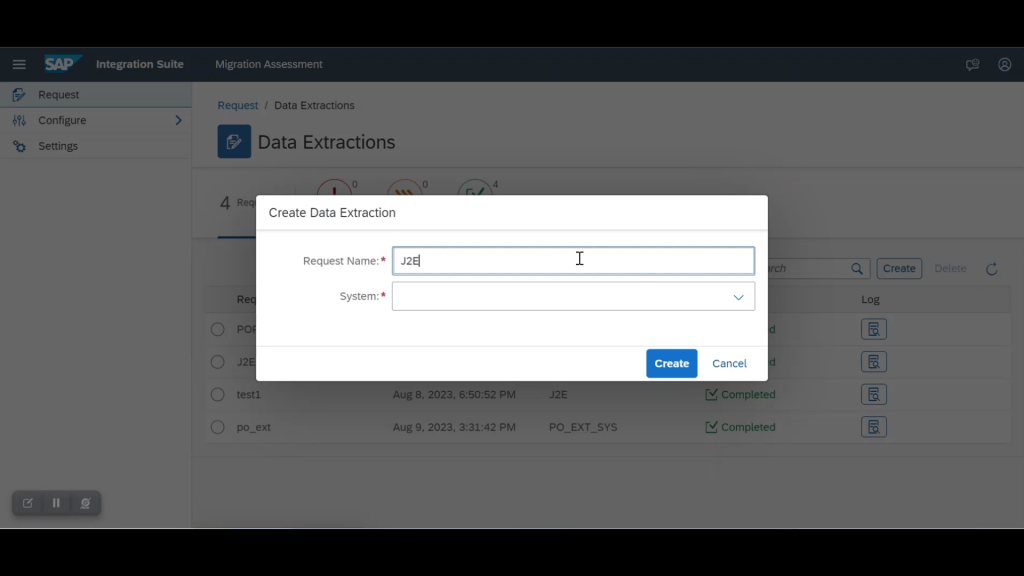This screenshot has height=576, width=1024.
Task: Click the date Aug 9, 2023, 3:31:42 PM
Action: pos(454,427)
